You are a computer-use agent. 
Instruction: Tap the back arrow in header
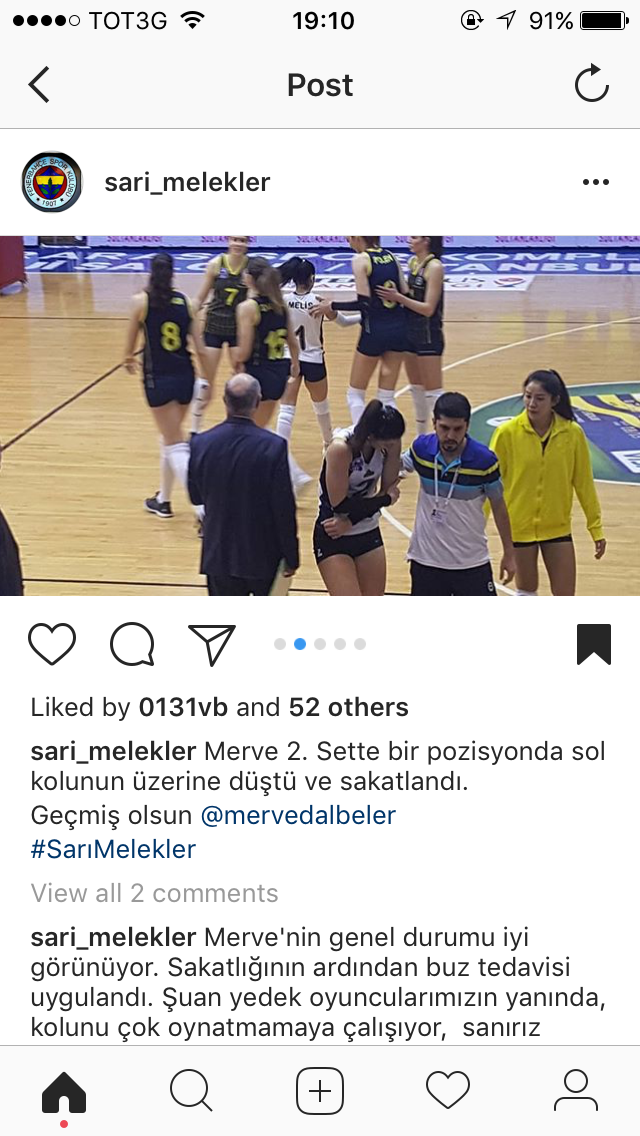tap(39, 85)
